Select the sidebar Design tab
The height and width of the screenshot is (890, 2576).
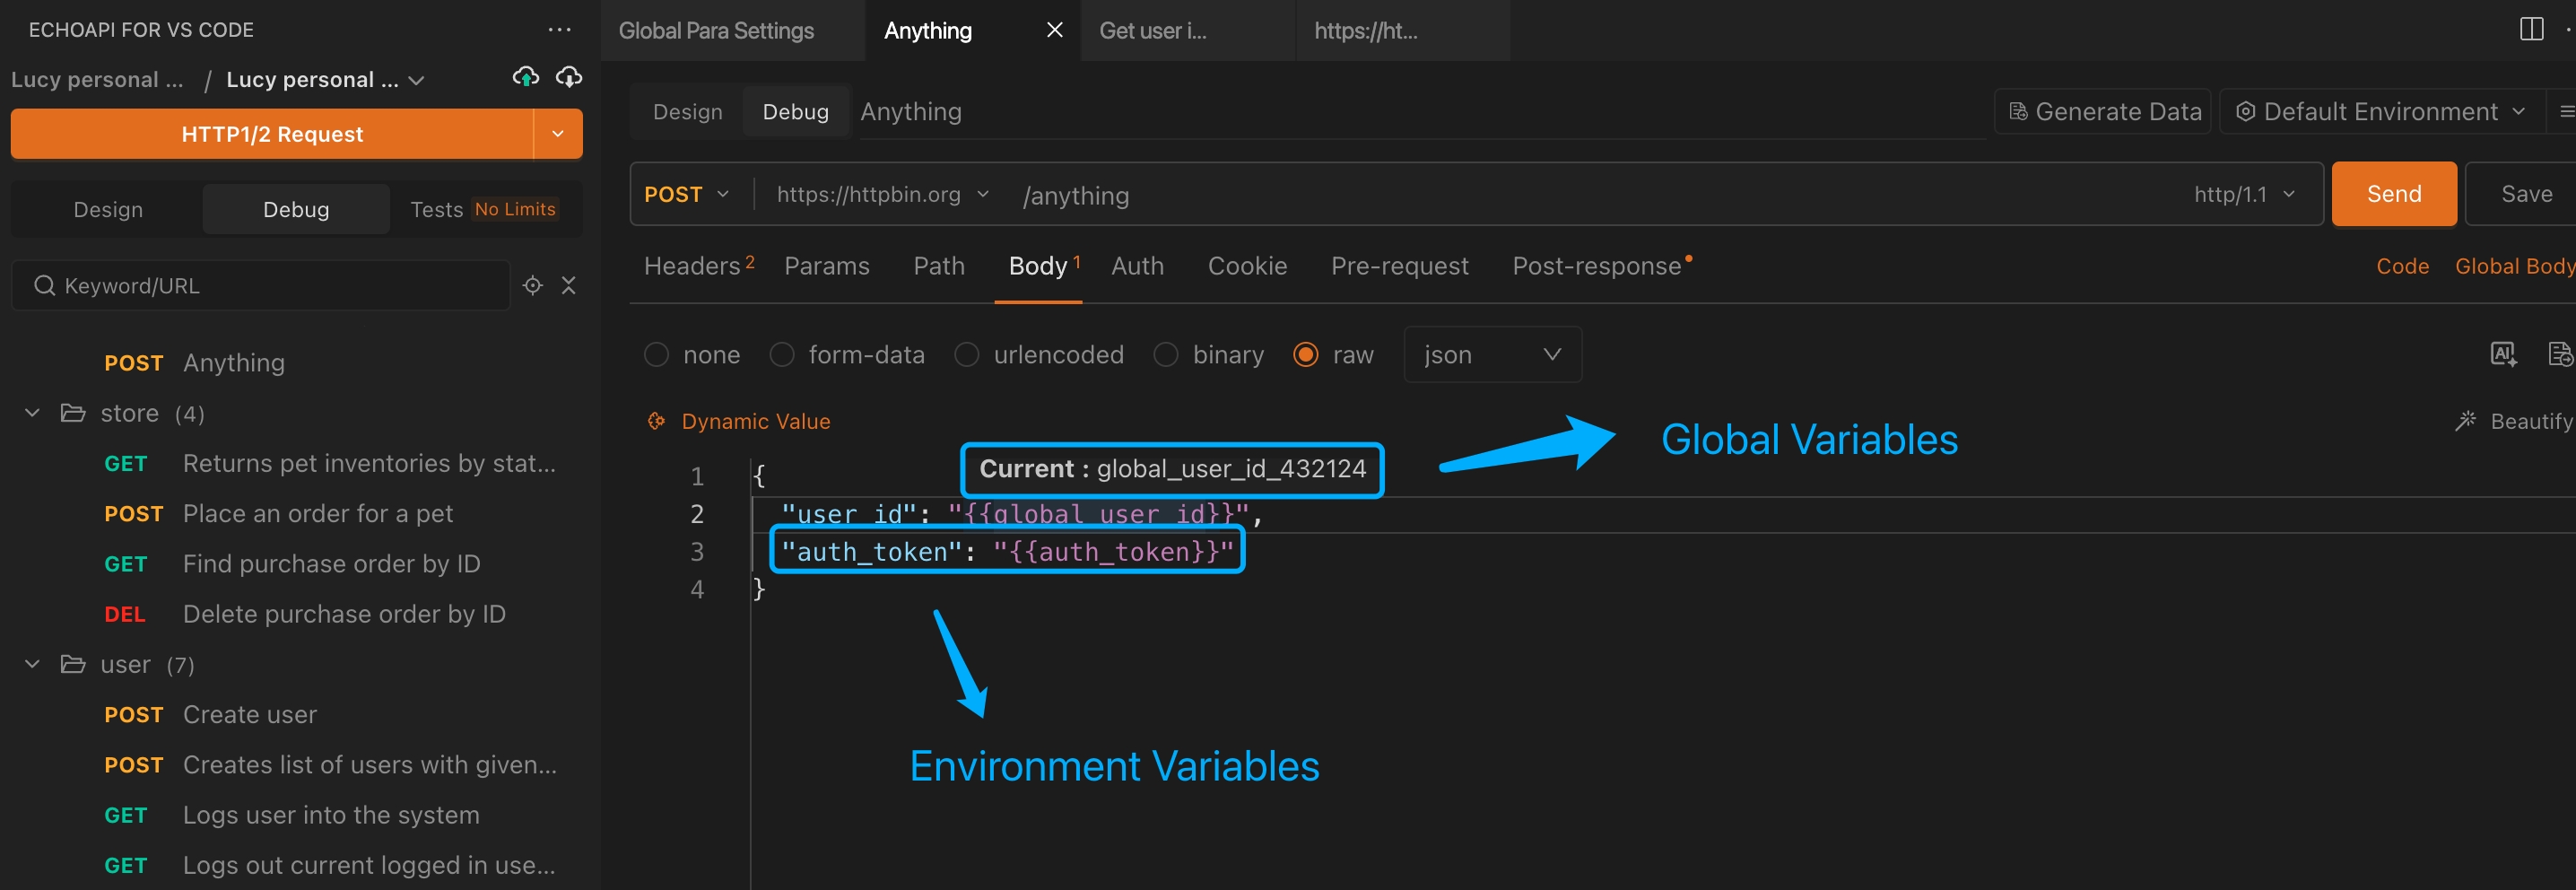pyautogui.click(x=108, y=209)
